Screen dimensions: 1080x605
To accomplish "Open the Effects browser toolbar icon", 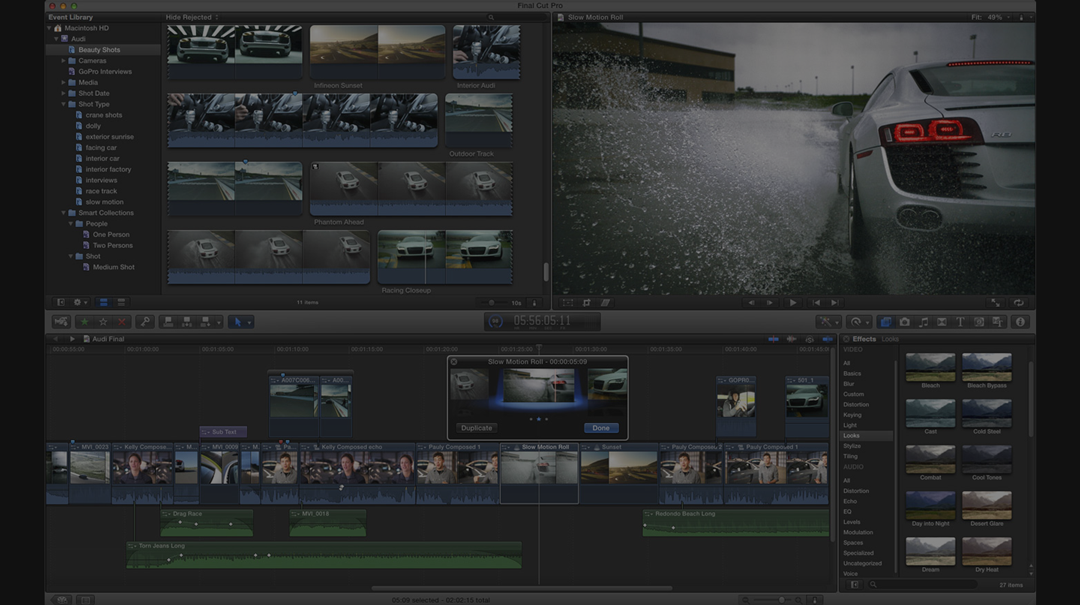I will (886, 322).
